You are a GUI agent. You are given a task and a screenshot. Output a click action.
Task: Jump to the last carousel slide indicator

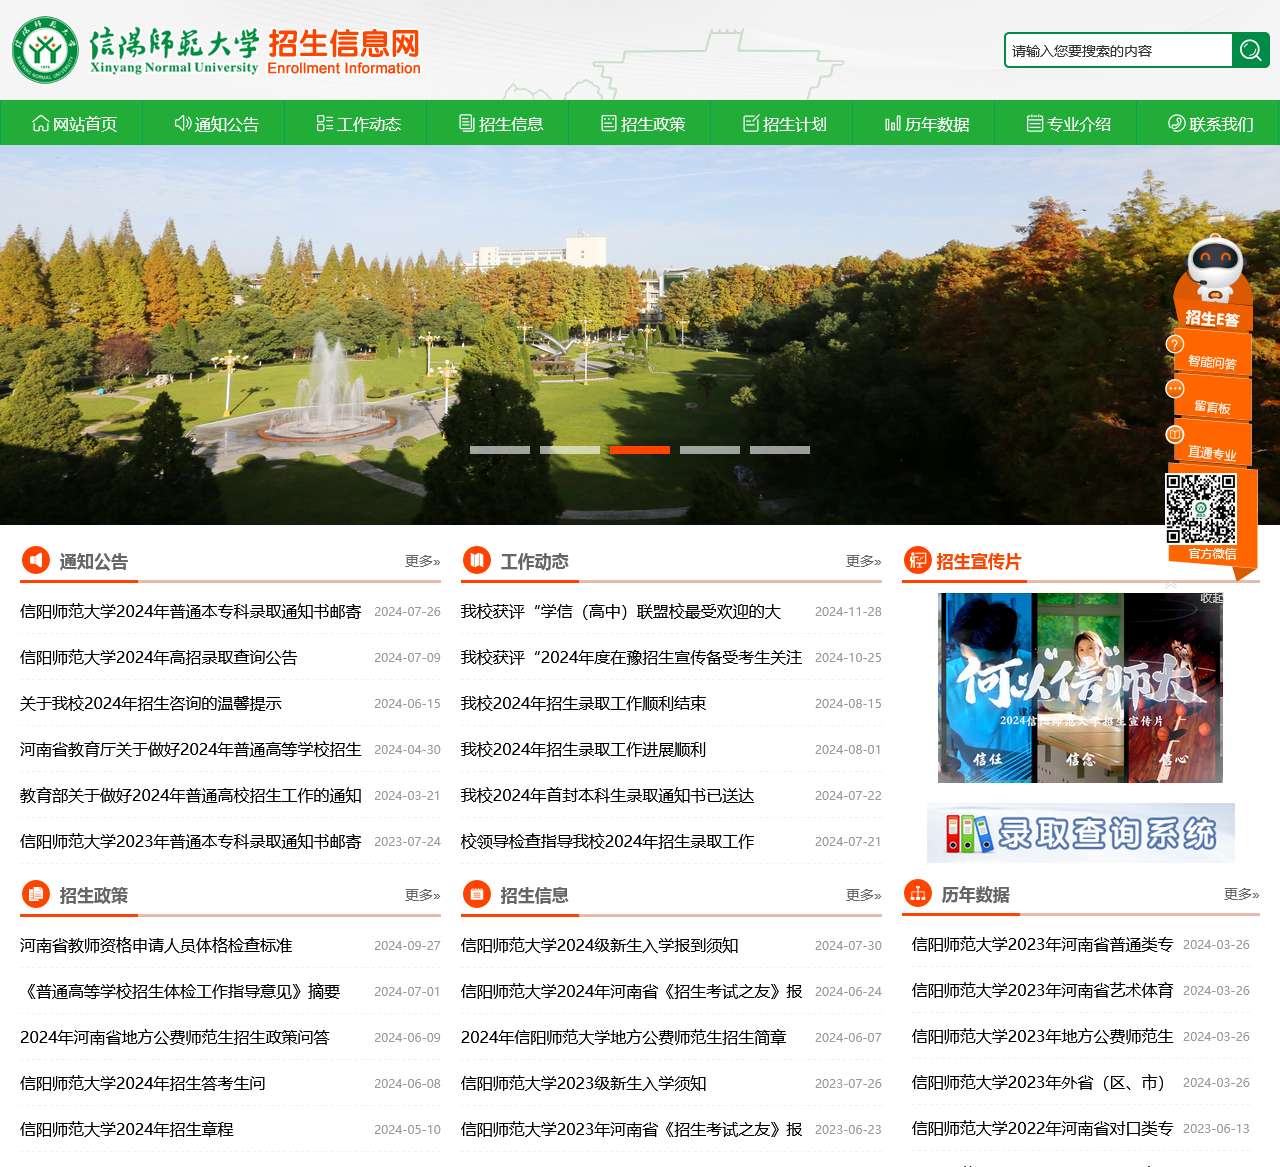click(780, 450)
